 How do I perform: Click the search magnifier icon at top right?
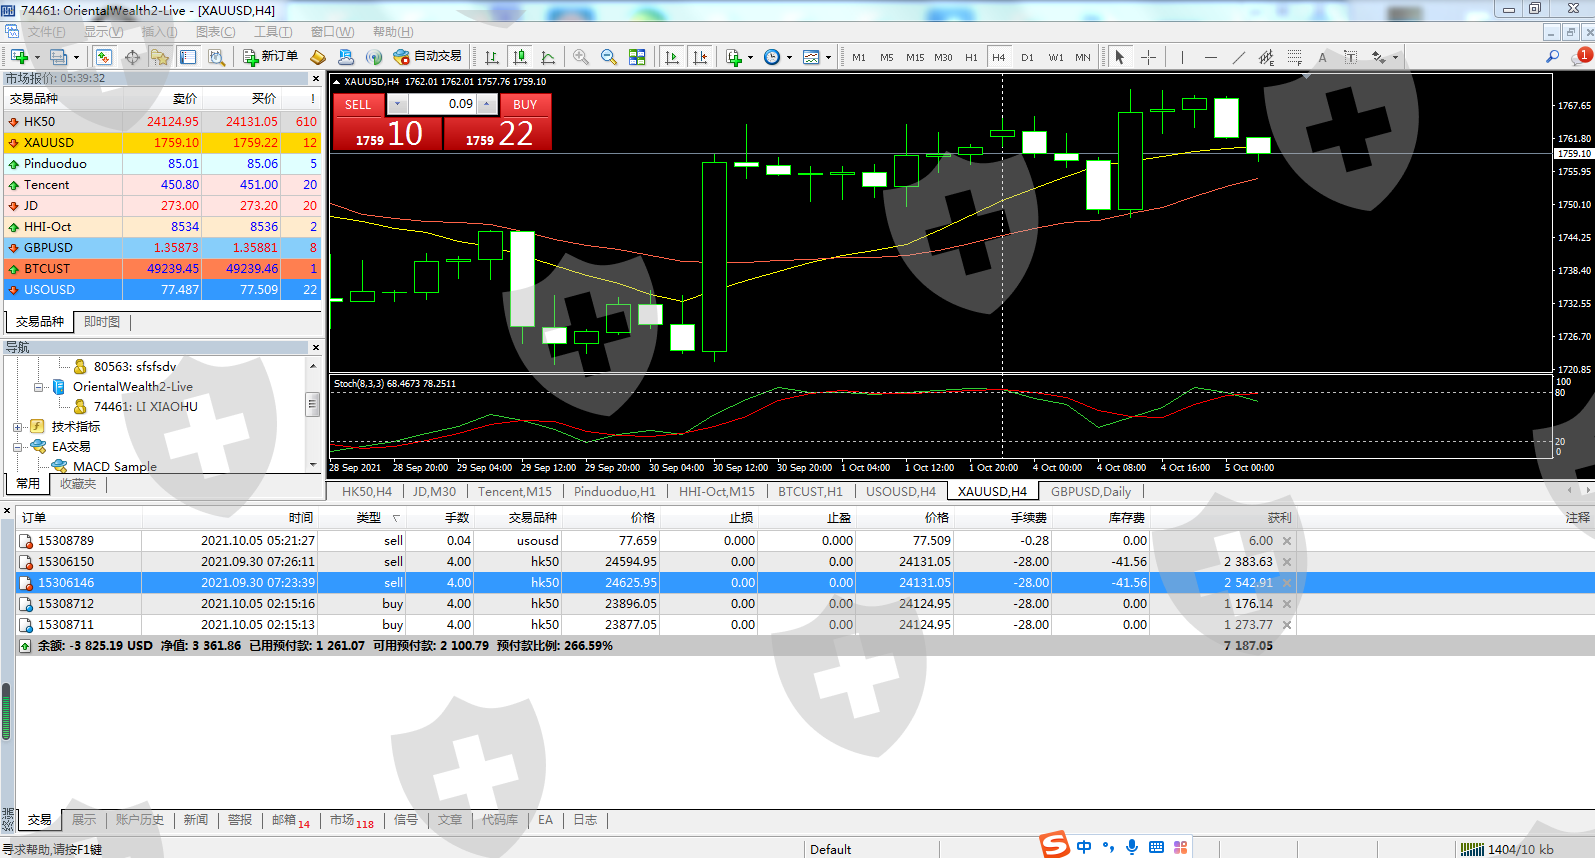coord(1552,57)
